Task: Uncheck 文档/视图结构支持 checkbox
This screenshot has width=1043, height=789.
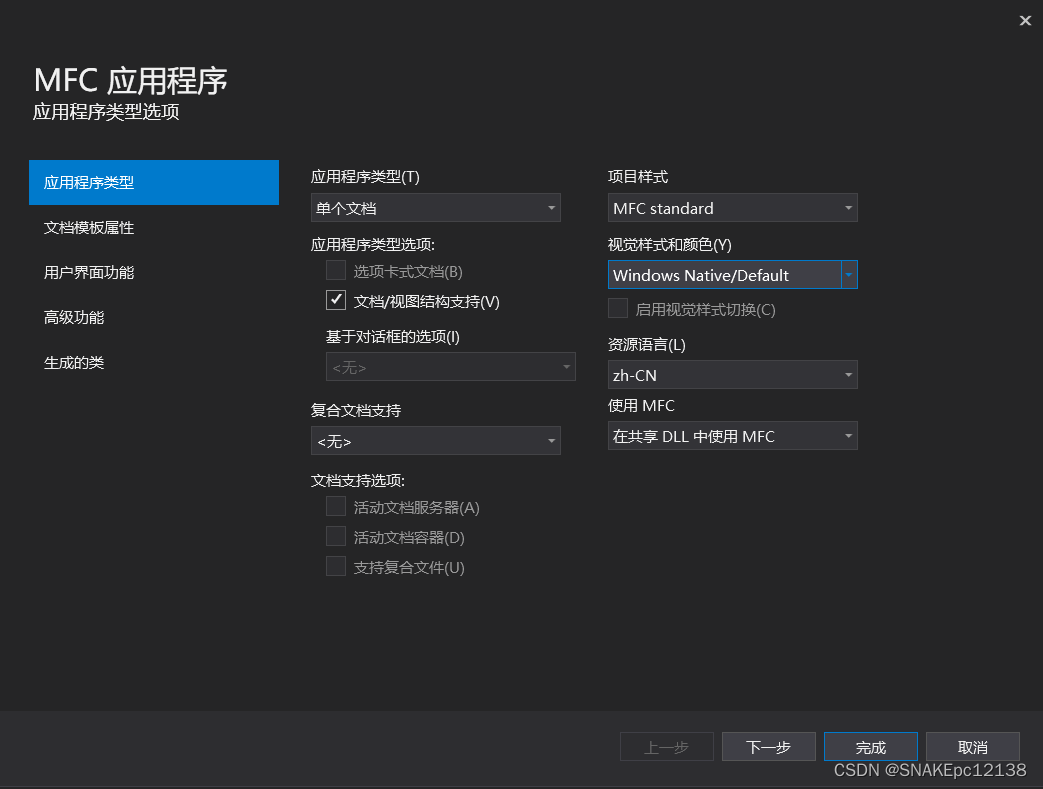Action: (336, 299)
